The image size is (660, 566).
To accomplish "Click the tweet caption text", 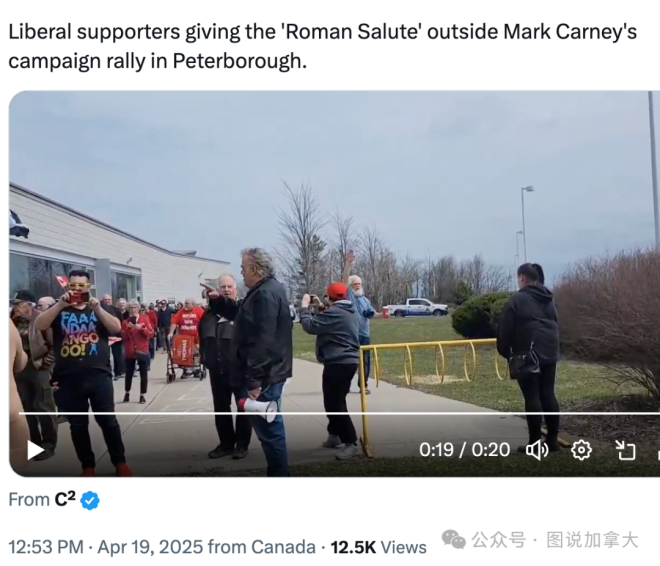I will click(322, 46).
